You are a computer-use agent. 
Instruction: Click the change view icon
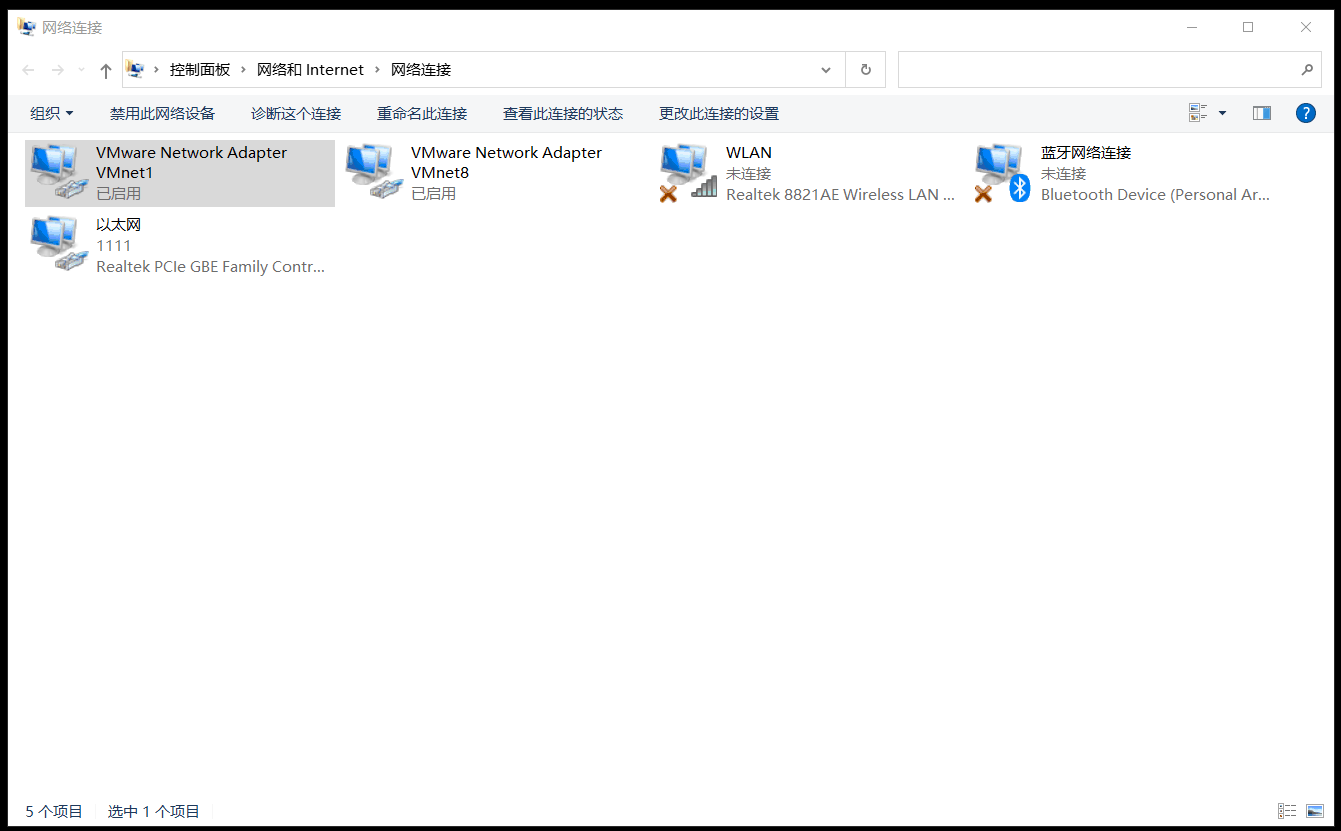point(1198,113)
